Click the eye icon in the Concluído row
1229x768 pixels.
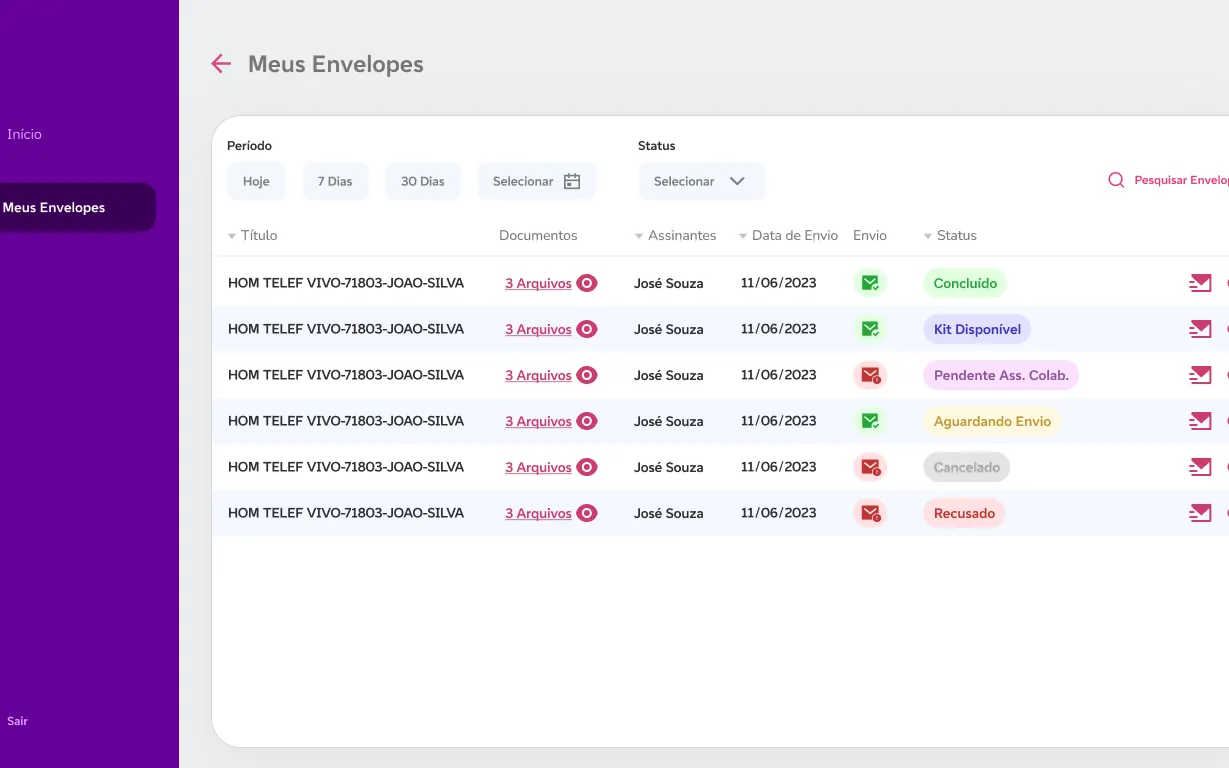587,283
